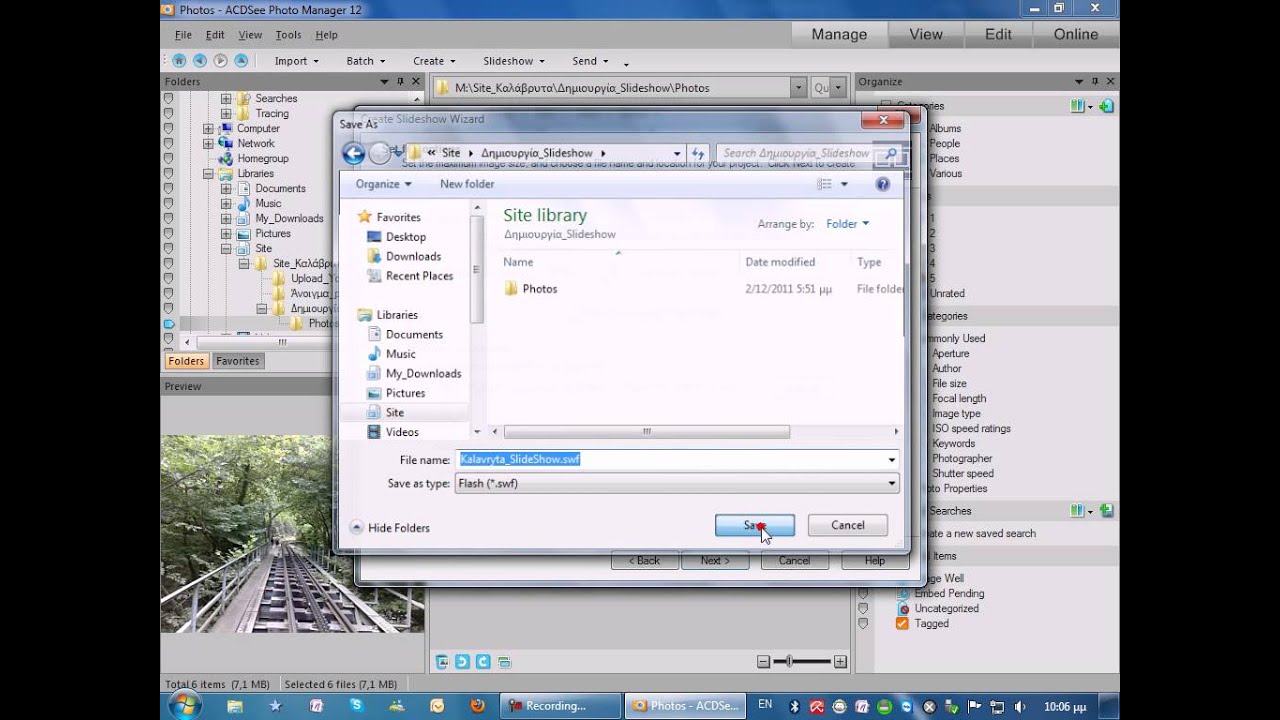Image resolution: width=1280 pixels, height=720 pixels.
Task: Toggle Easy-Select marker for Computer row
Action: click(168, 128)
